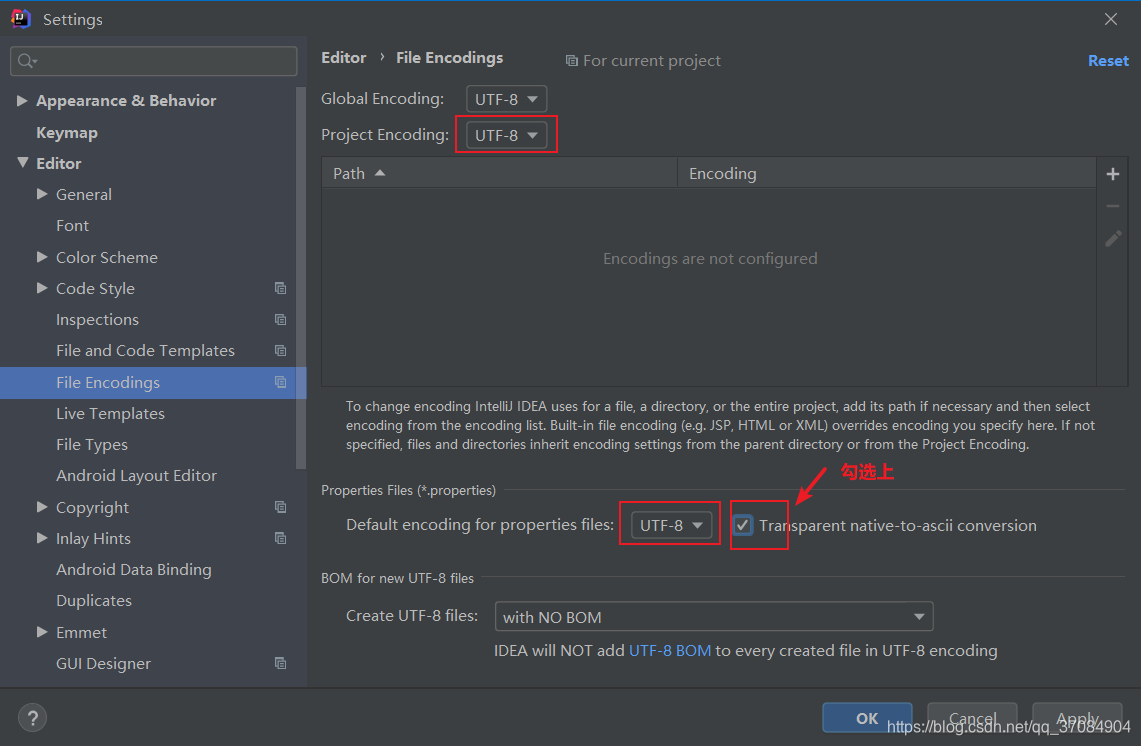Click project-level icon beside Copyright
This screenshot has width=1141, height=746.
point(280,507)
